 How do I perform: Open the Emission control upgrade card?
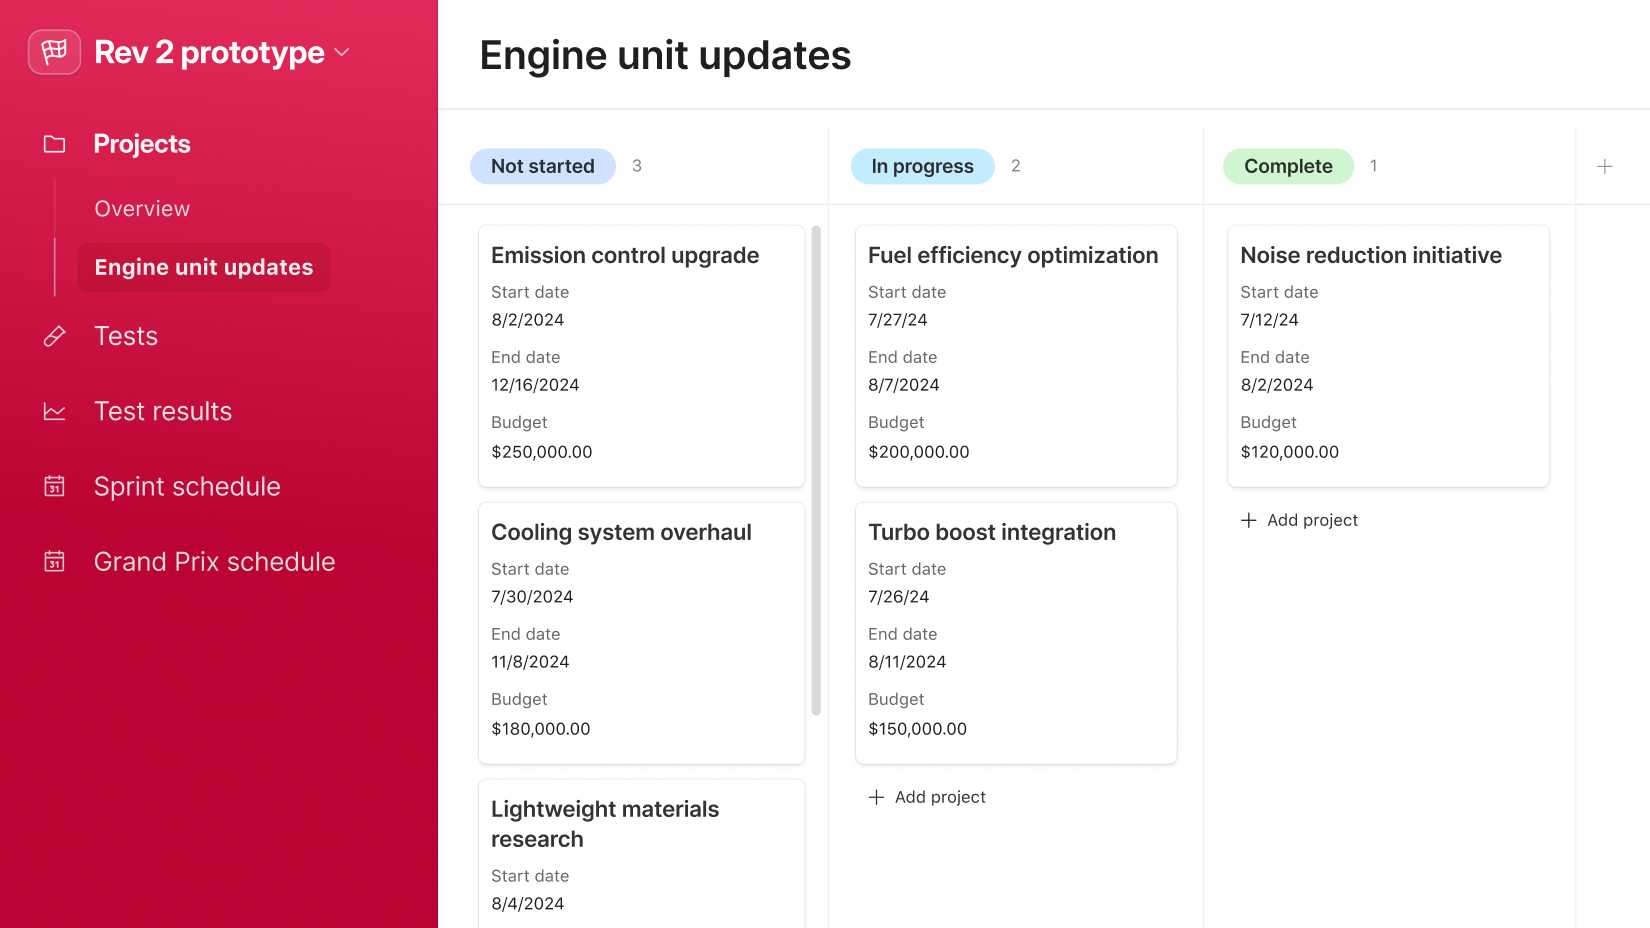[642, 356]
